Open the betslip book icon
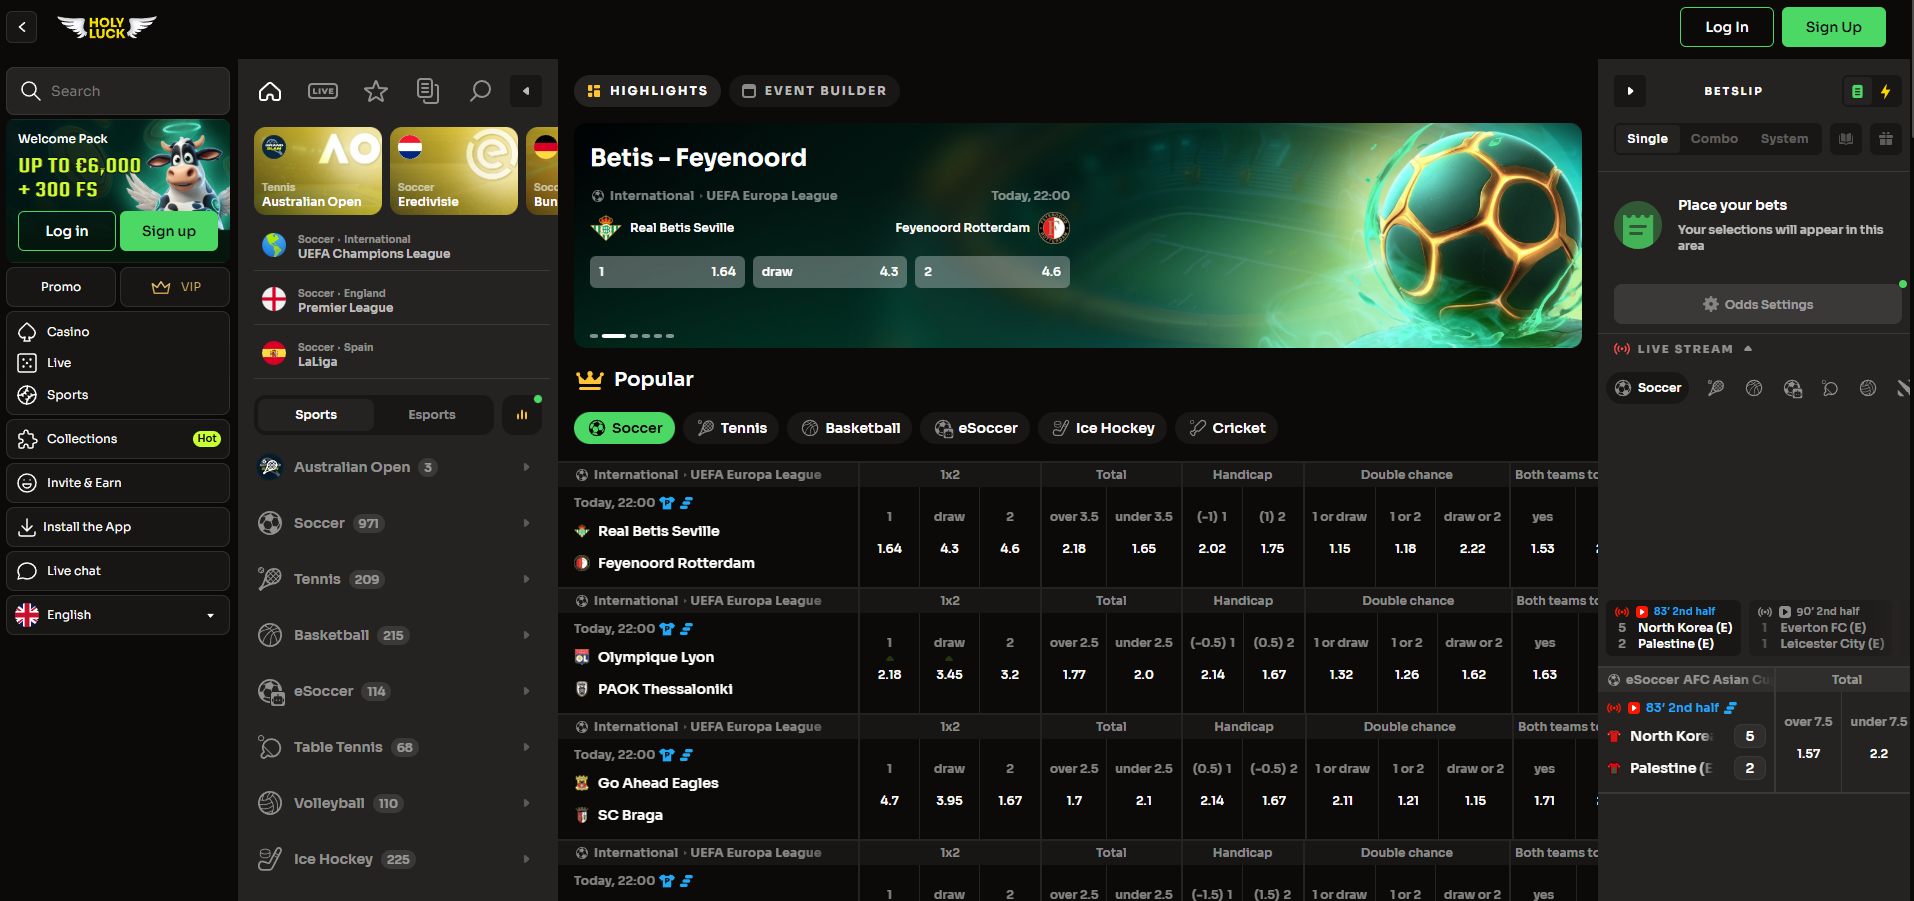Image resolution: width=1914 pixels, height=901 pixels. [x=1846, y=139]
